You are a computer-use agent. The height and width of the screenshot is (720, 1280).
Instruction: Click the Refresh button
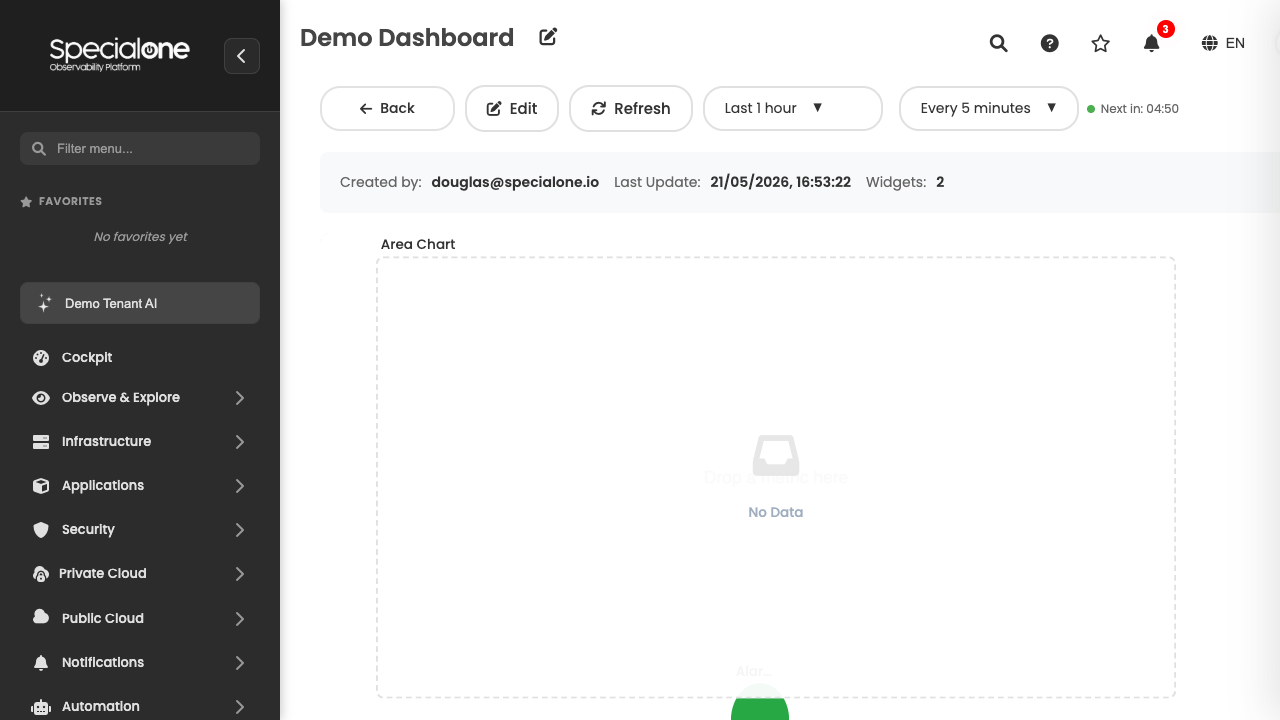tap(631, 108)
